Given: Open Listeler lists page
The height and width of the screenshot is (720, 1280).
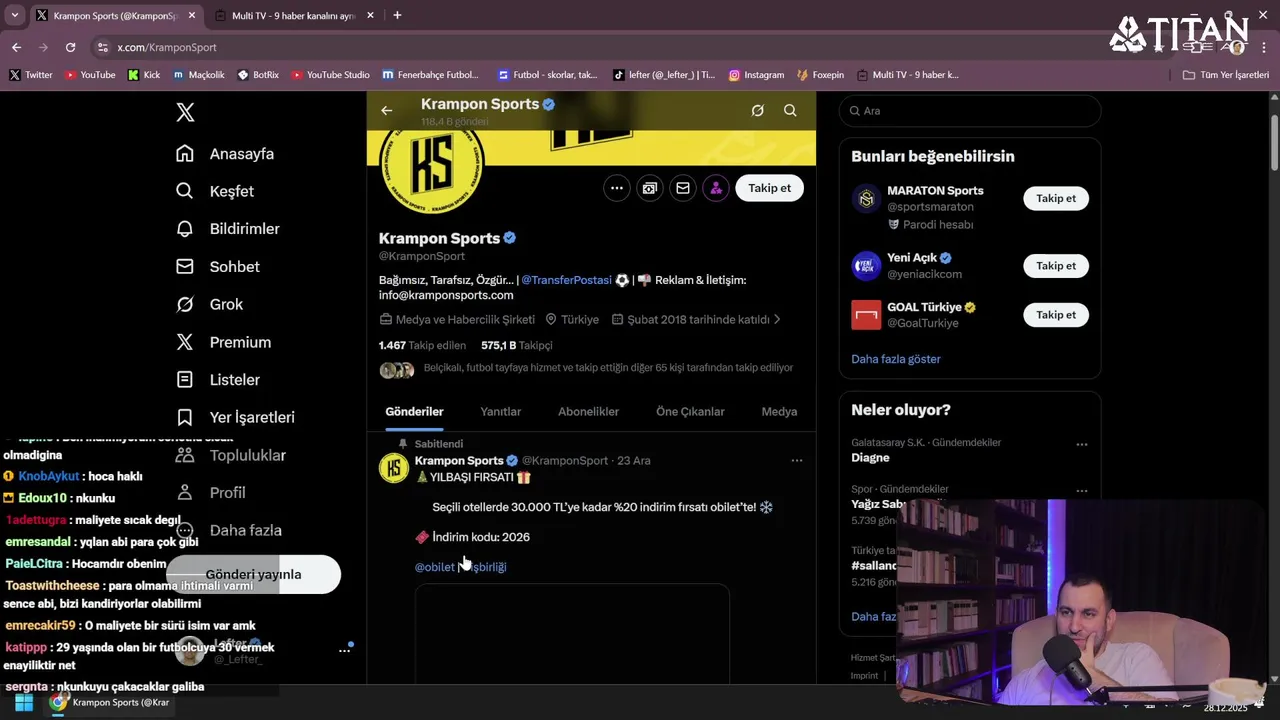Looking at the screenshot, I should pyautogui.click(x=218, y=380).
